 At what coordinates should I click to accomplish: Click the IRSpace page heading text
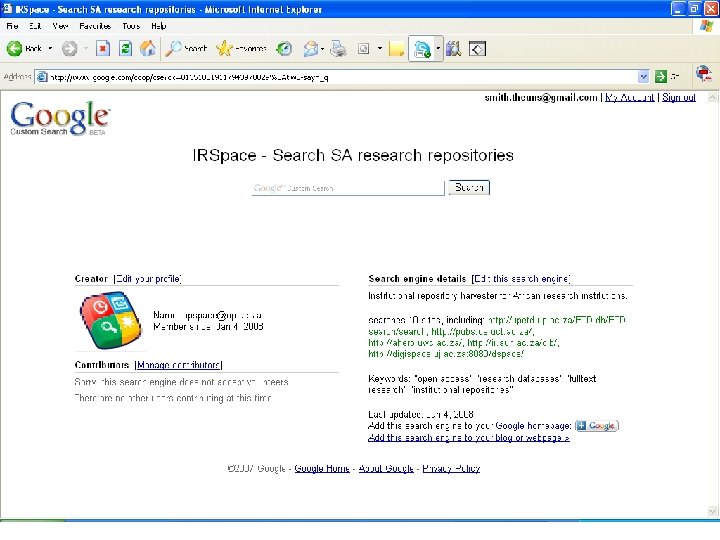(x=353, y=156)
